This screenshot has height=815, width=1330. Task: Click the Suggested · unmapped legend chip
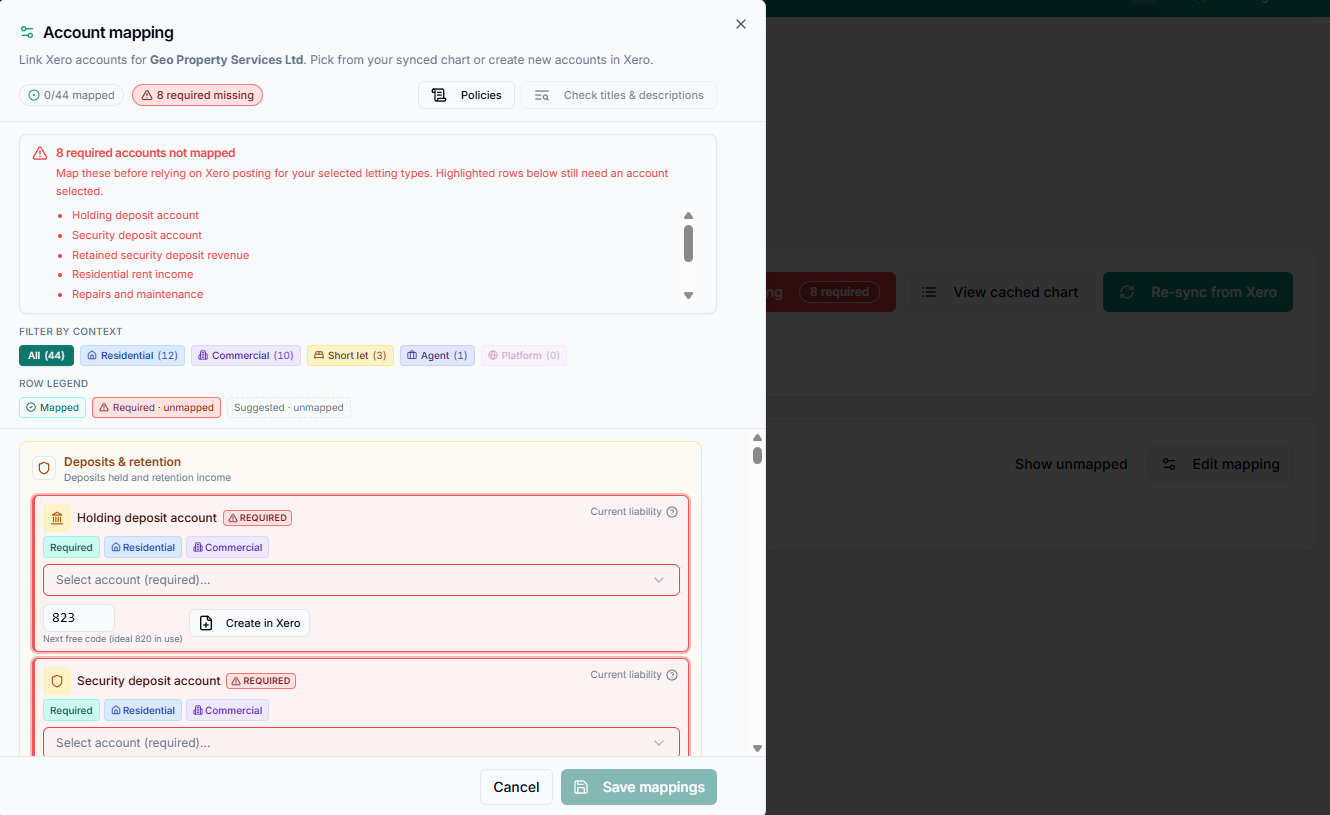289,407
